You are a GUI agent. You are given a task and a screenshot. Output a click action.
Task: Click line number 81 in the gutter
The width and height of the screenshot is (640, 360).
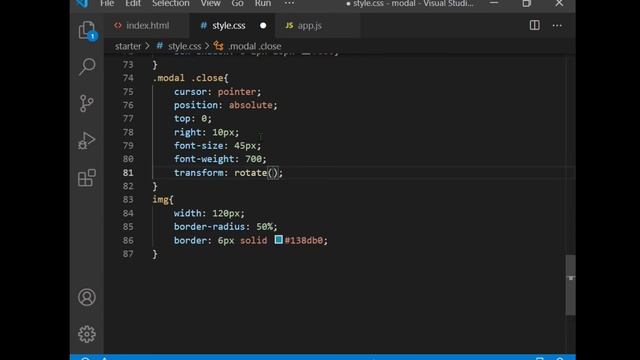pyautogui.click(x=128, y=173)
